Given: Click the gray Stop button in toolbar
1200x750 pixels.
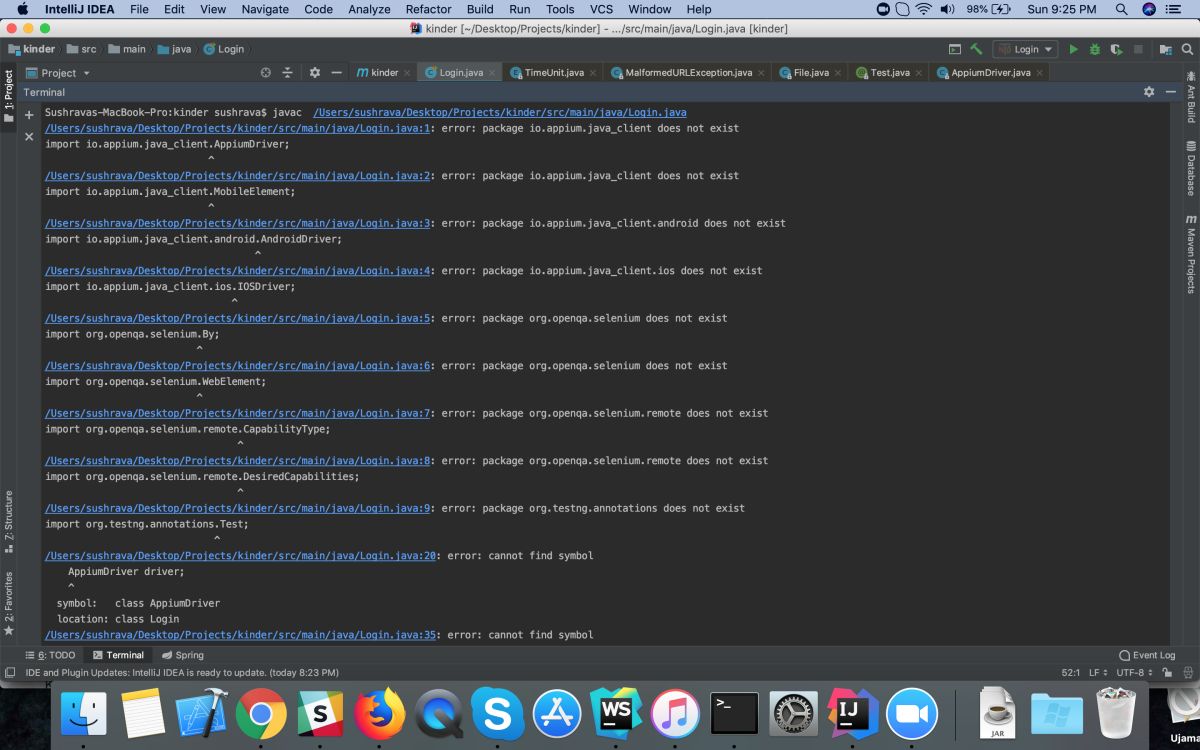Looking at the screenshot, I should 1138,49.
